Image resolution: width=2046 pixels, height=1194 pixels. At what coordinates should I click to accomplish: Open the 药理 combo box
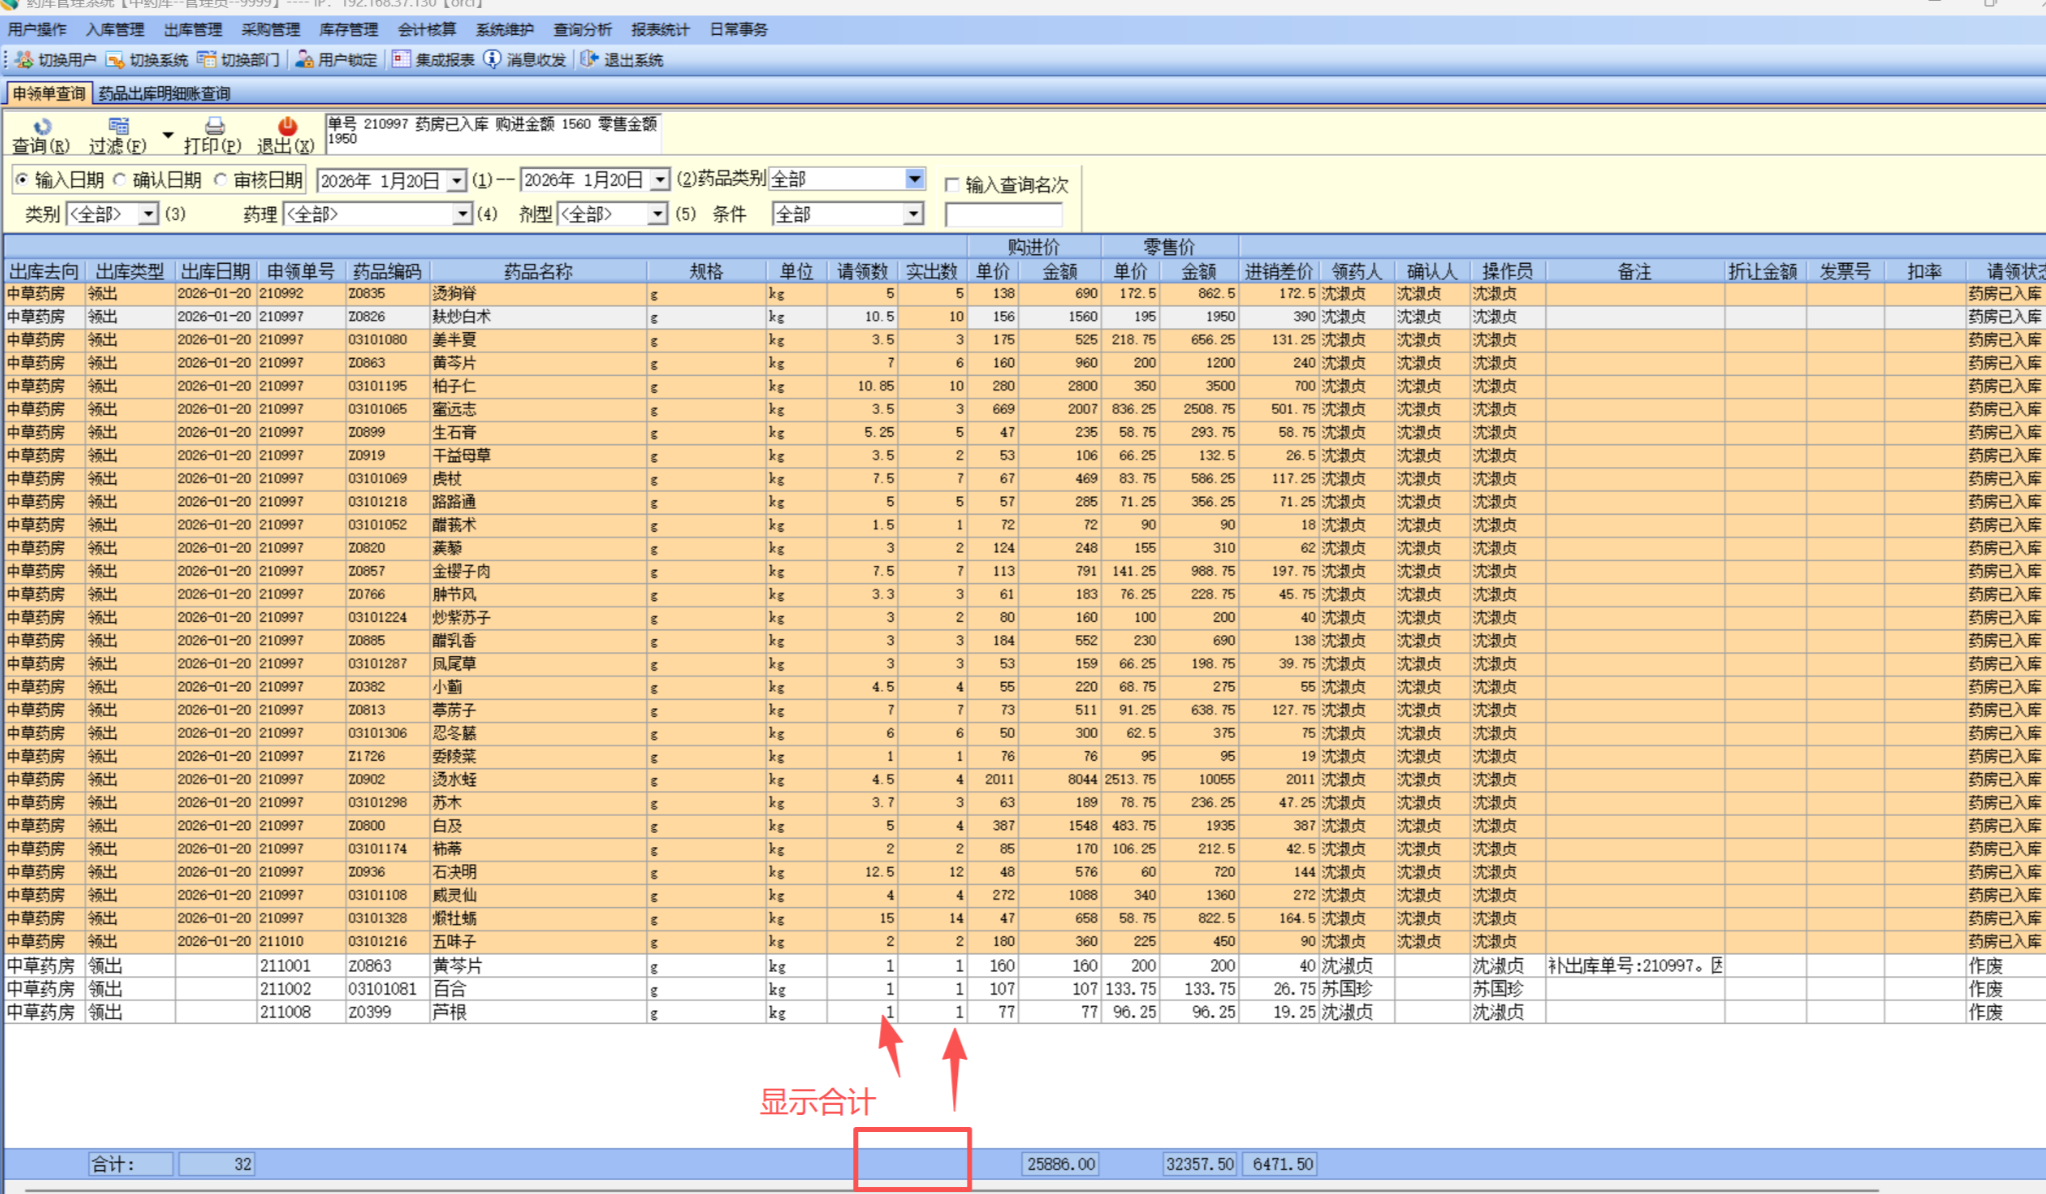point(461,214)
